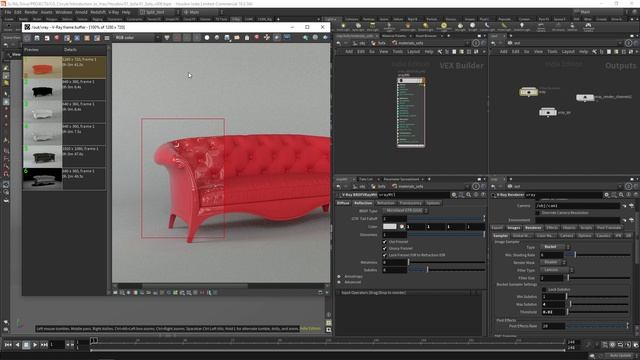
Task: Click the VFB toolbar move/crosshair icon
Action: pyautogui.click(x=267, y=38)
